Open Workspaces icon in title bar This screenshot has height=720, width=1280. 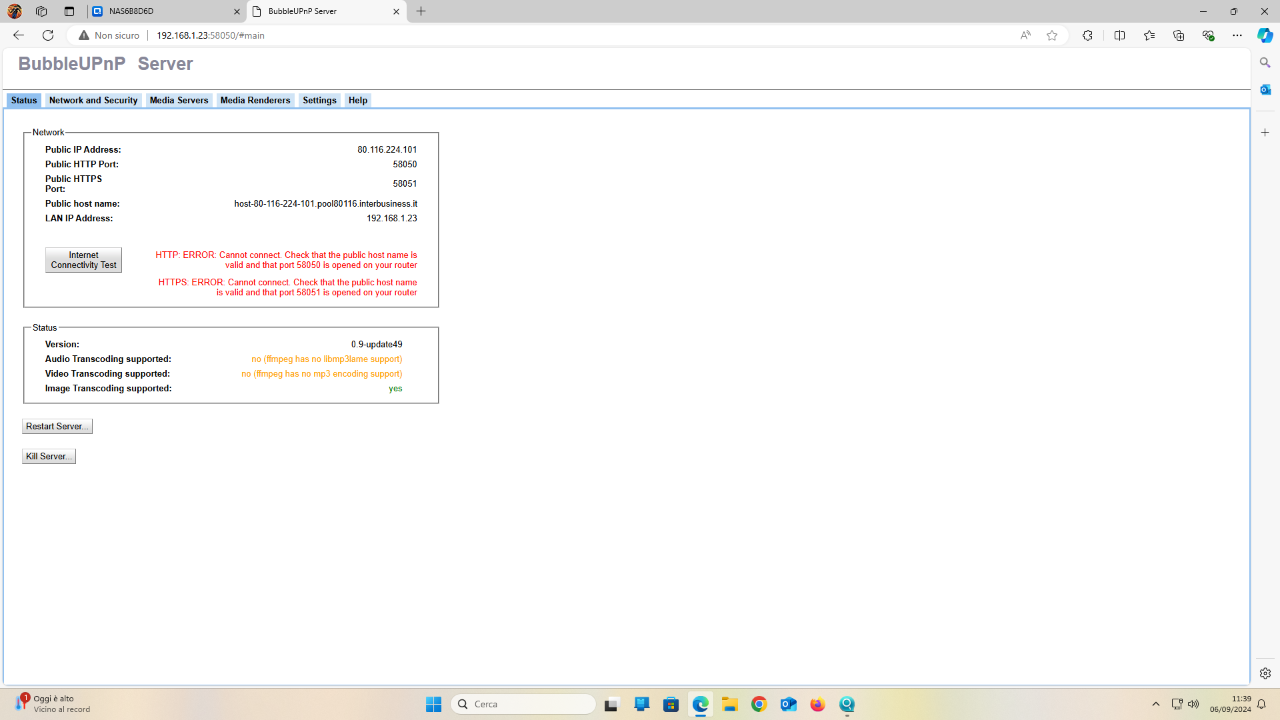(x=41, y=11)
